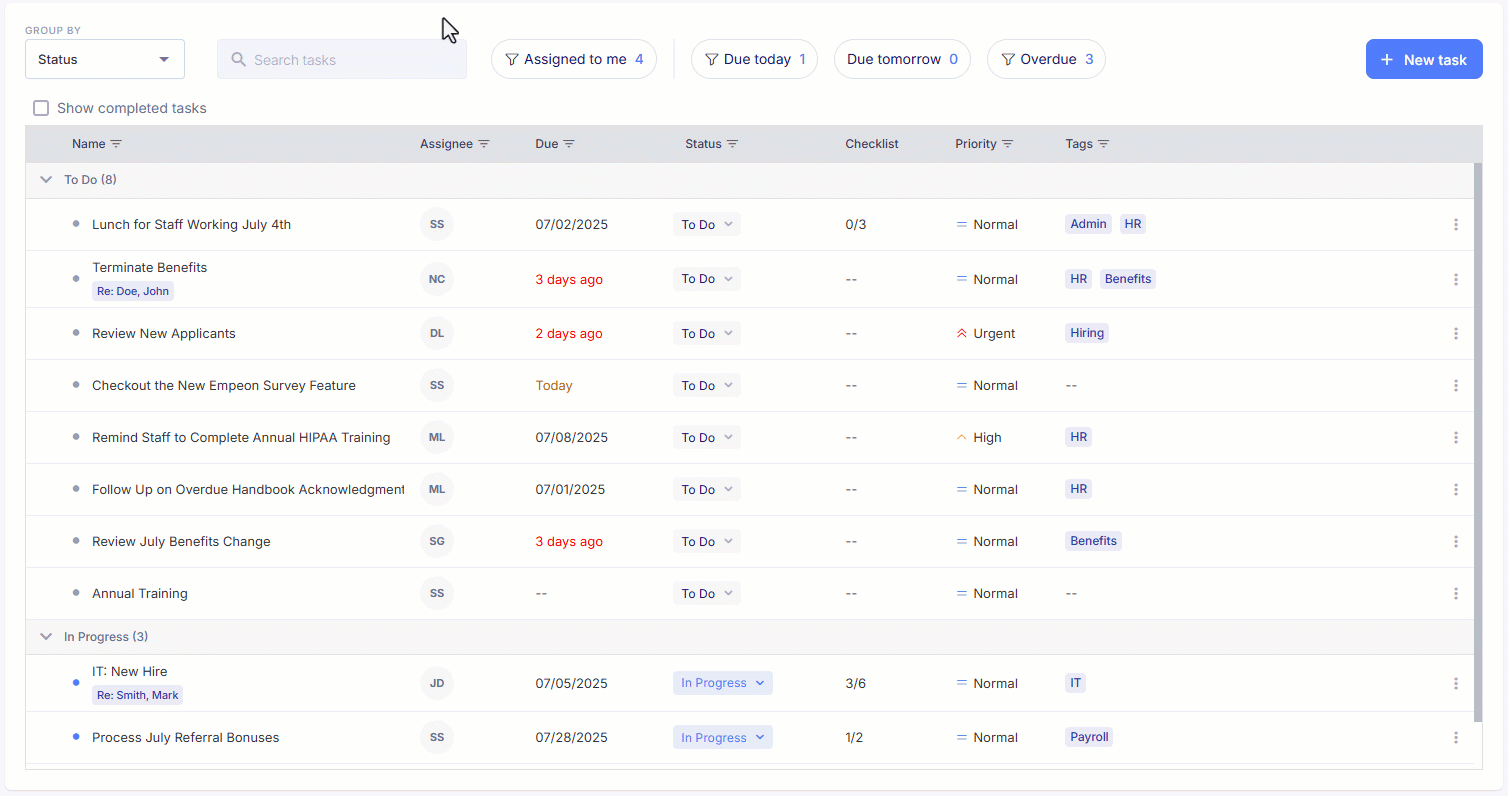
Task: Click the 0/3 checklist value
Action: pos(855,224)
